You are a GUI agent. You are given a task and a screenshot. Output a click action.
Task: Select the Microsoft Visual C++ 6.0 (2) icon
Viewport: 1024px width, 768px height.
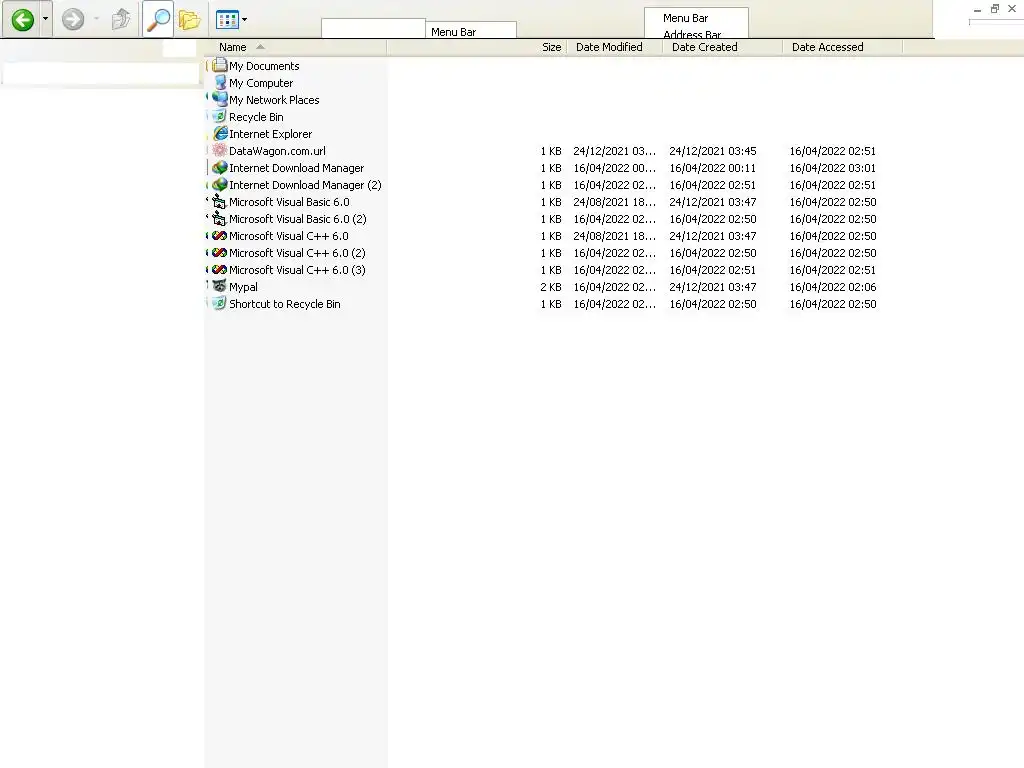(220, 252)
